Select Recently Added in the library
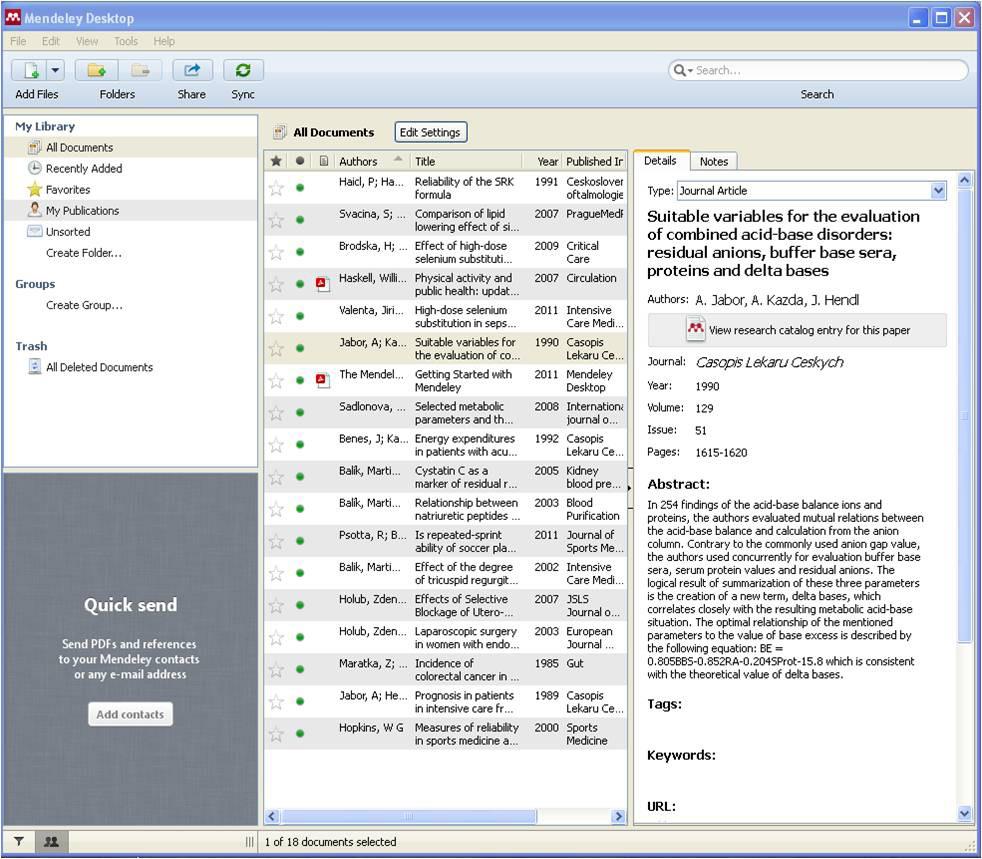982x859 pixels. click(130, 168)
